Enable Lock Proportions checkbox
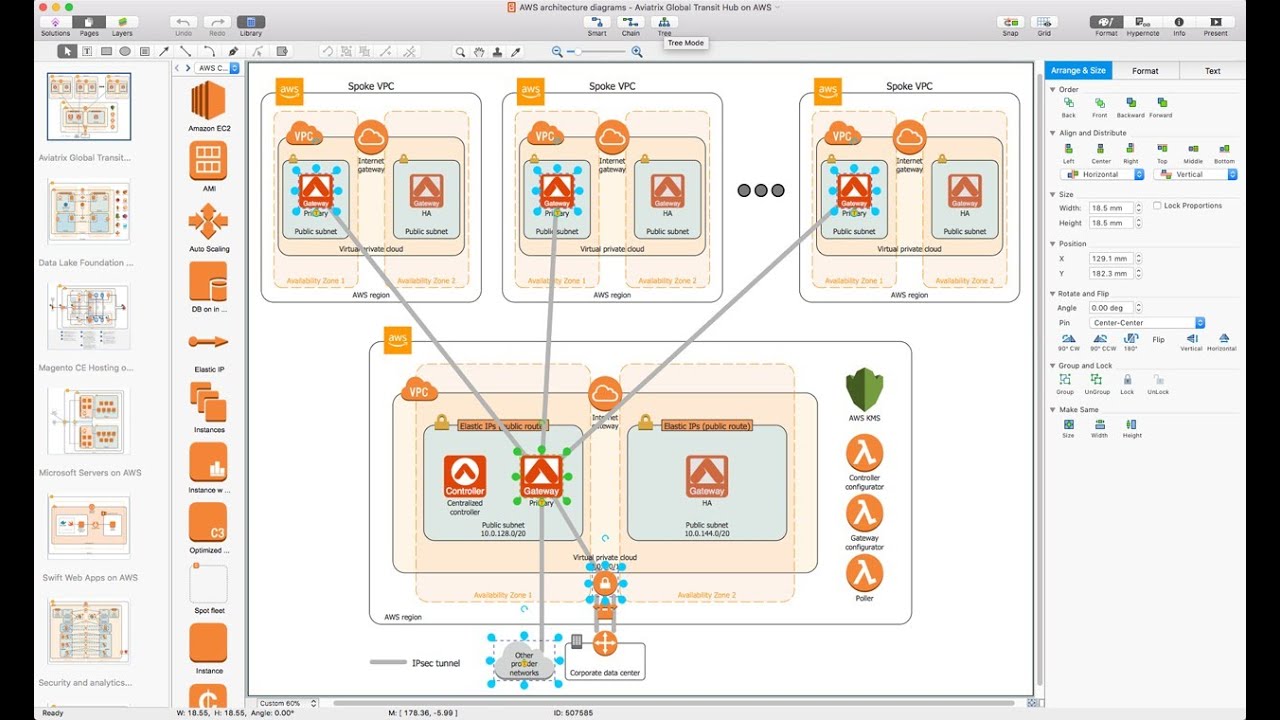The height and width of the screenshot is (720, 1280). click(x=1157, y=206)
